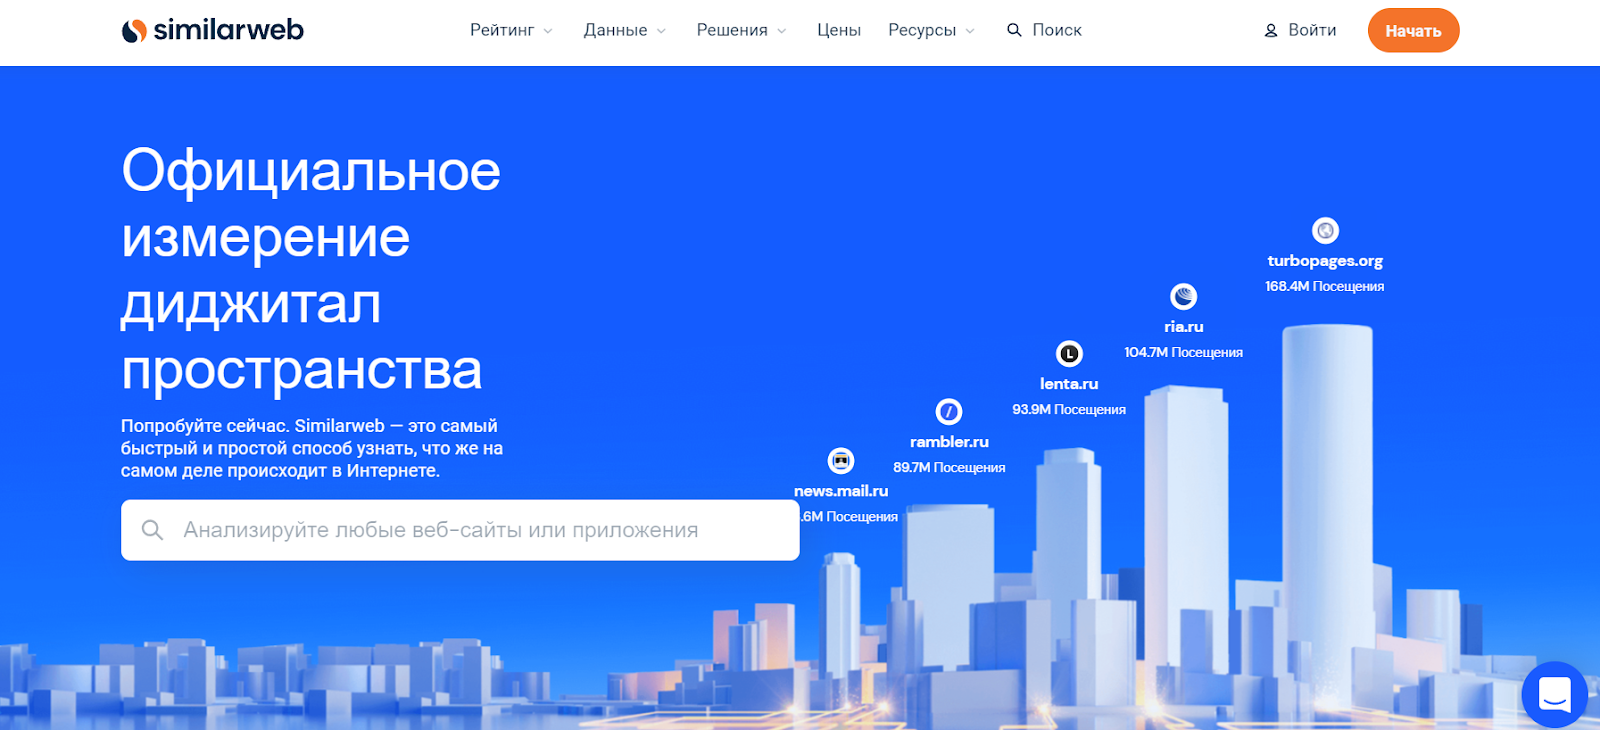The image size is (1600, 730).
Task: Click the turbopages.org site icon
Action: tap(1325, 231)
